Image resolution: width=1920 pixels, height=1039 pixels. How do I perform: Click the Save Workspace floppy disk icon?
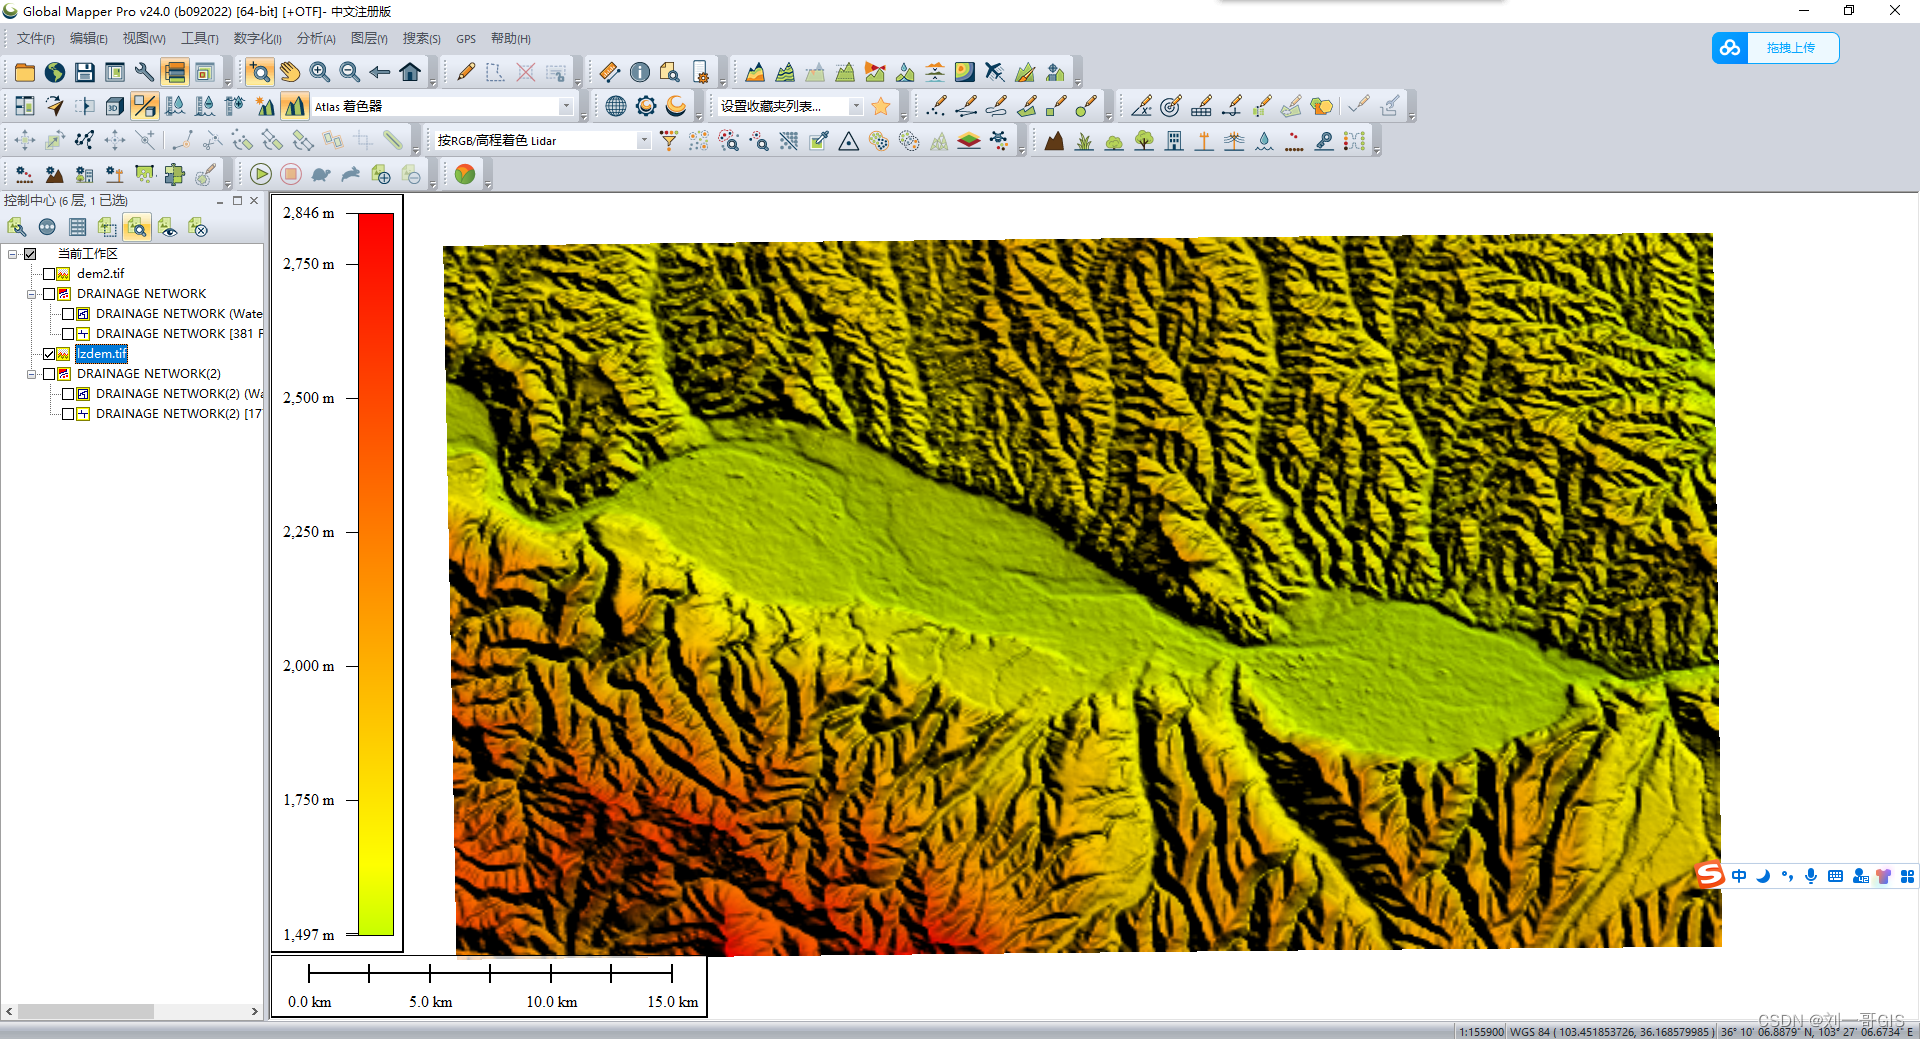(85, 72)
